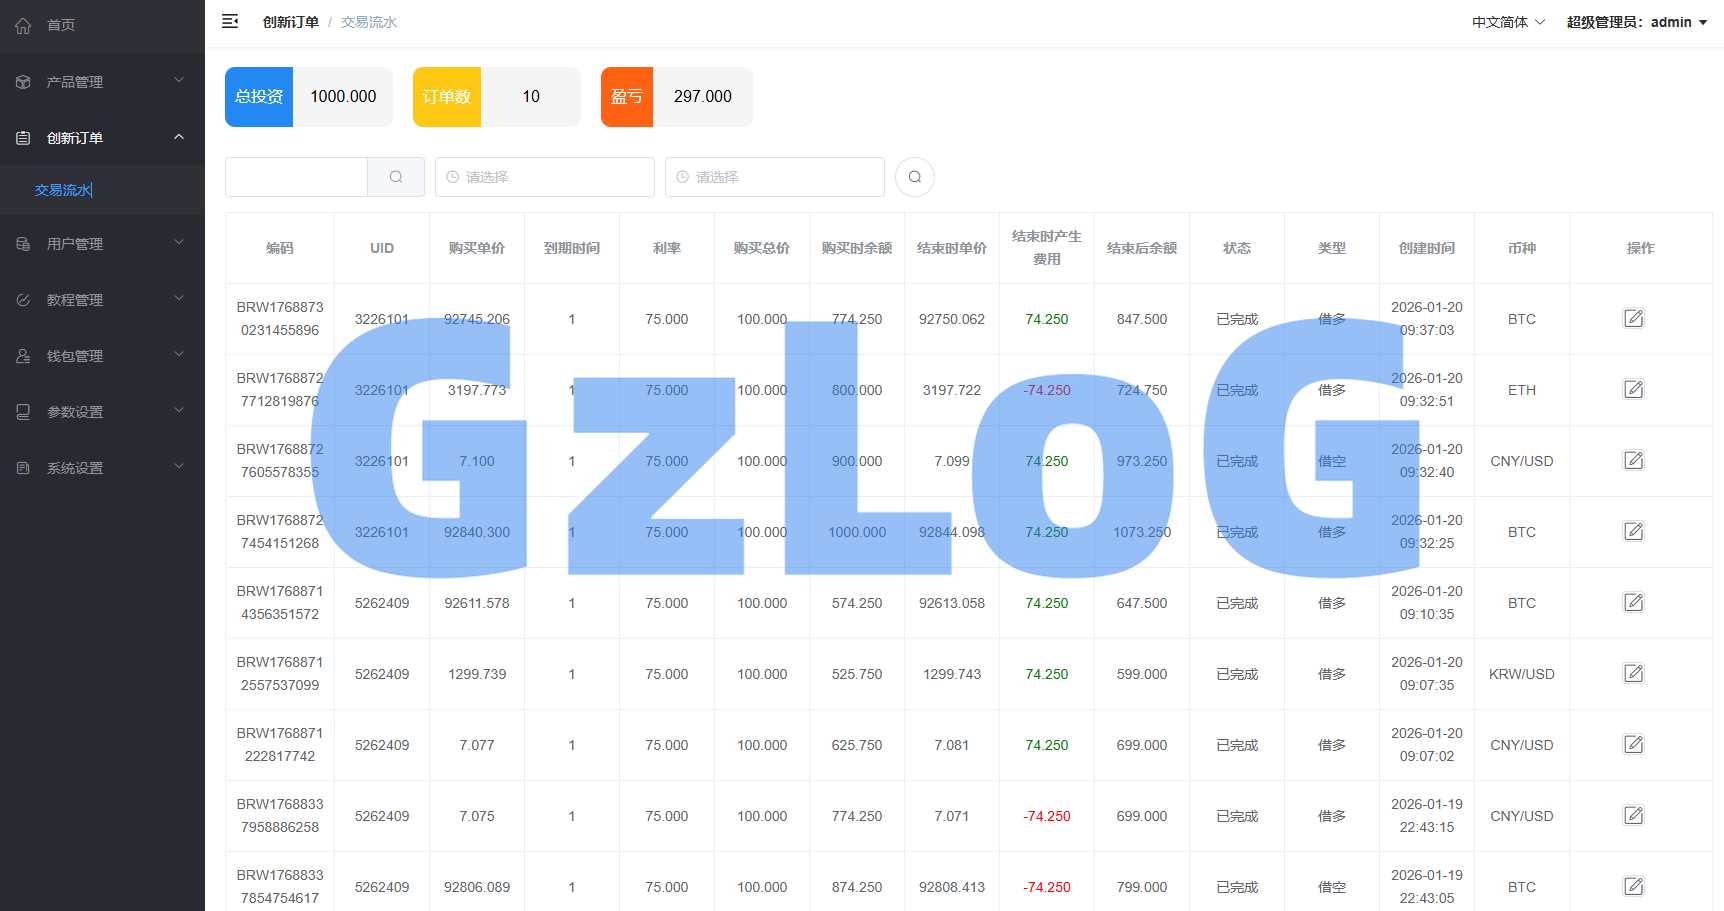This screenshot has height=911, width=1724.
Task: Expand the 钱包管理 menu
Action: click(x=102, y=356)
